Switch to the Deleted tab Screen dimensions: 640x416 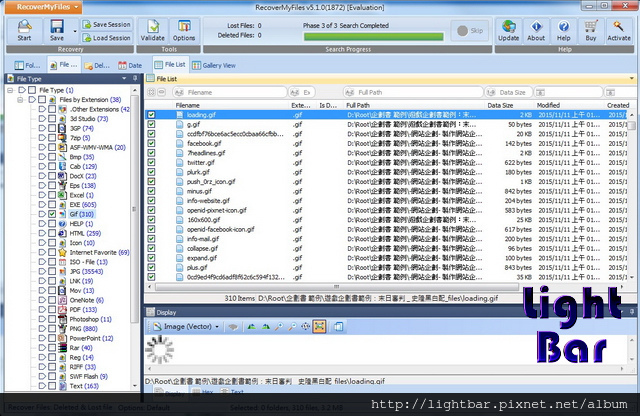click(x=97, y=65)
